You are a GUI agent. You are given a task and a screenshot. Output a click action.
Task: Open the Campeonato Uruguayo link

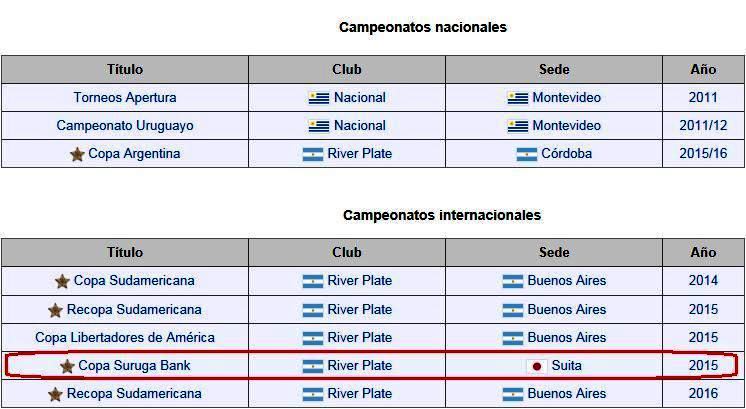point(125,126)
